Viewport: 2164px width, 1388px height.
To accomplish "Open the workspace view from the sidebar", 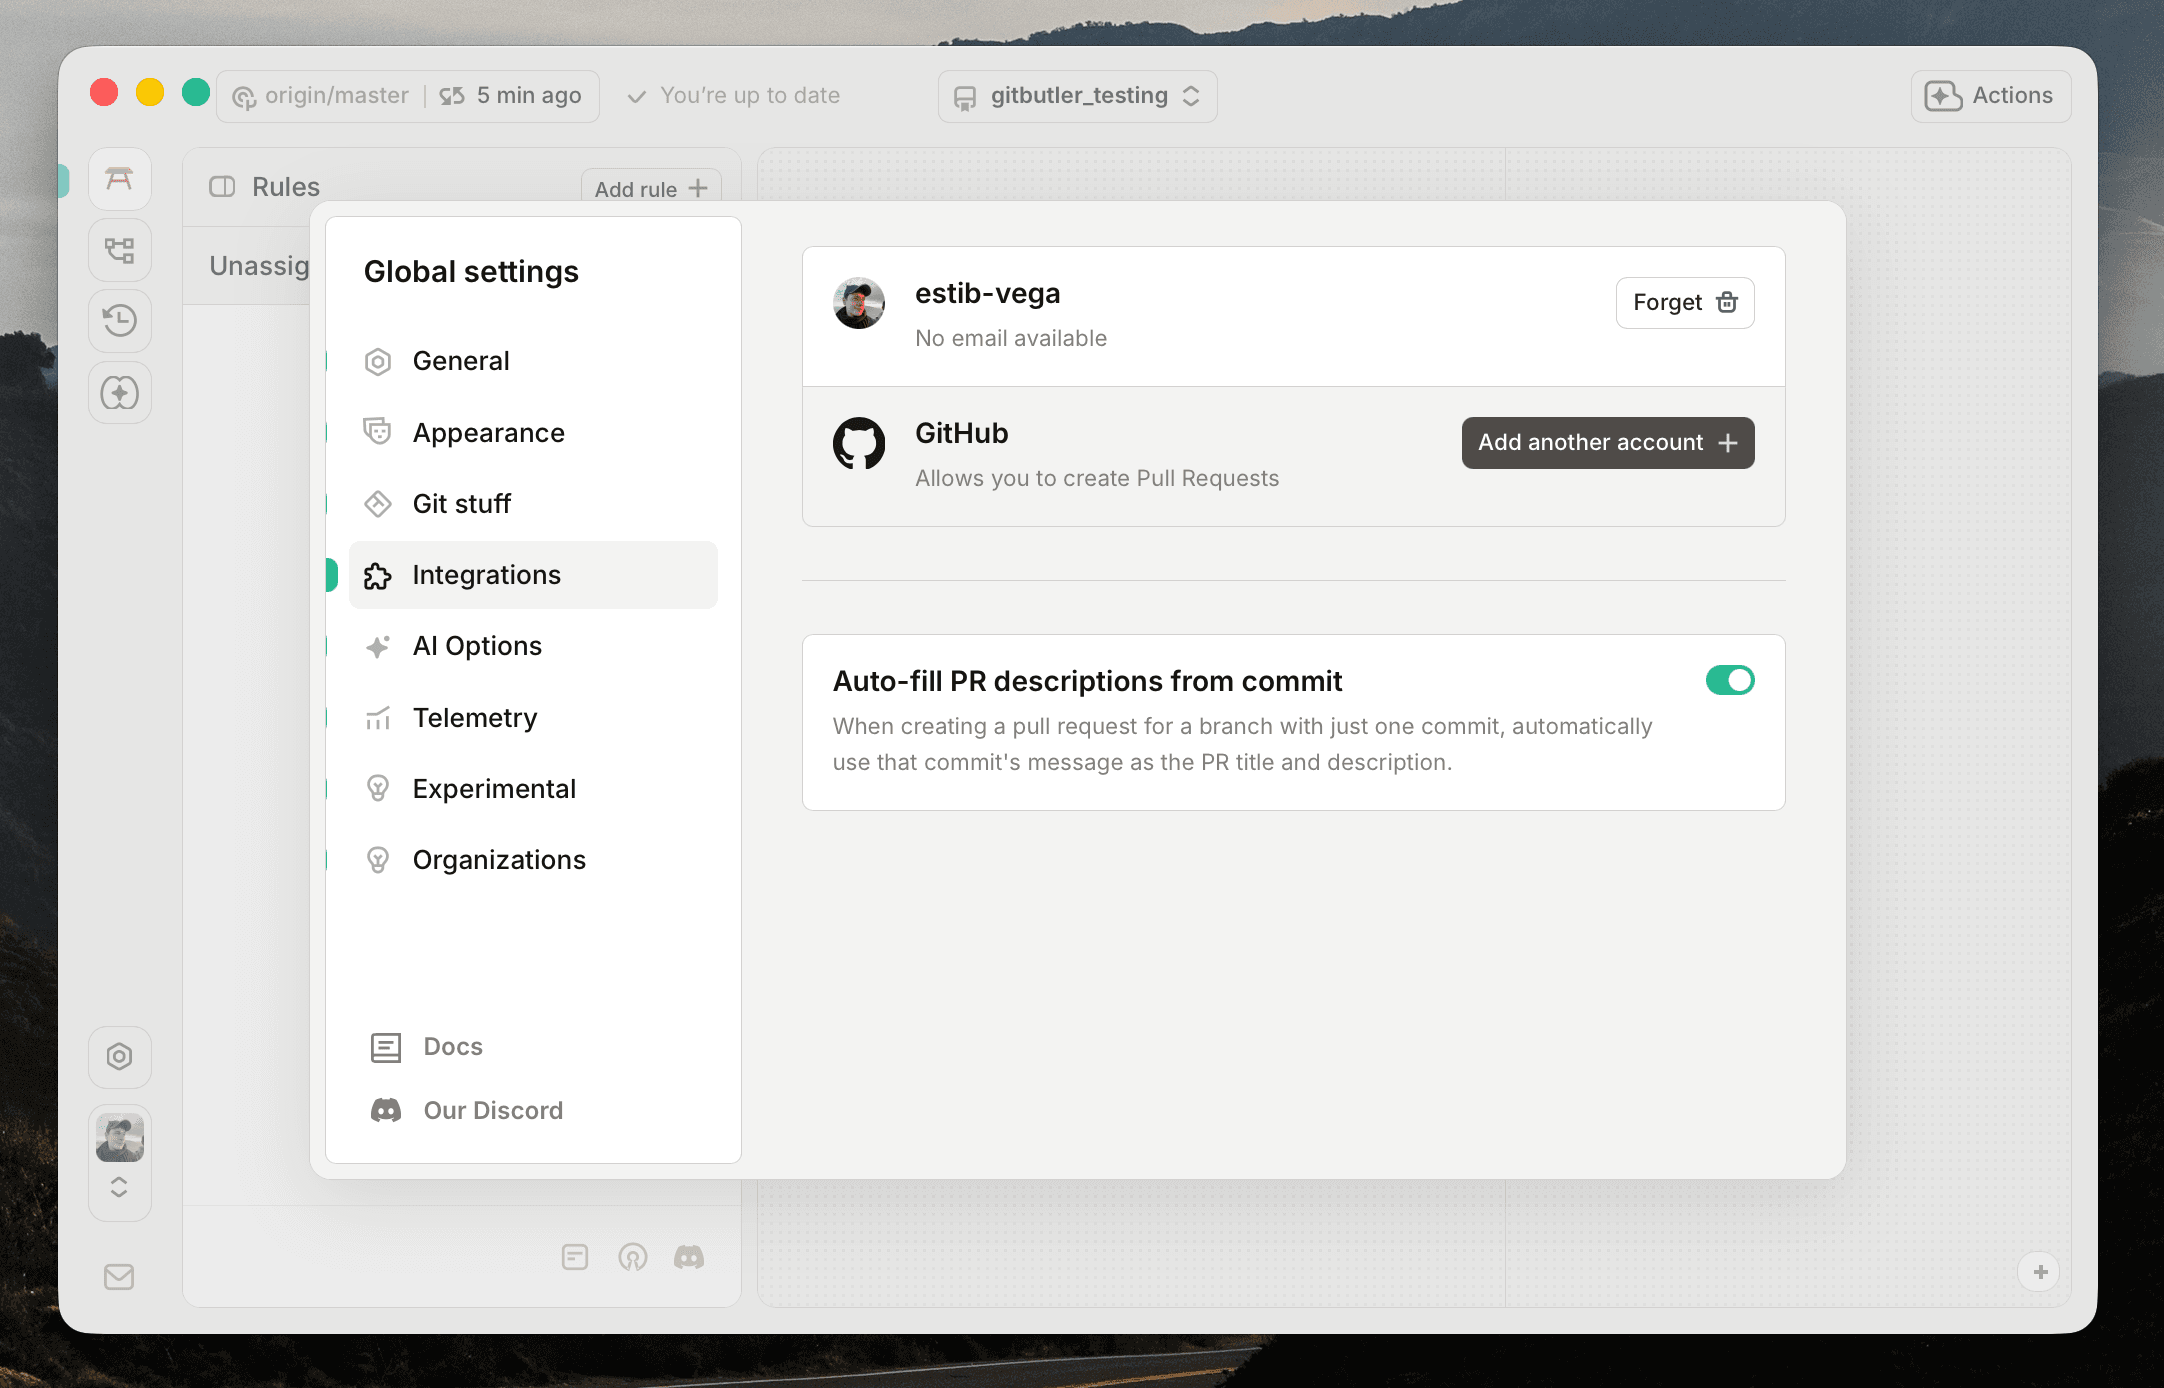I will (x=119, y=178).
